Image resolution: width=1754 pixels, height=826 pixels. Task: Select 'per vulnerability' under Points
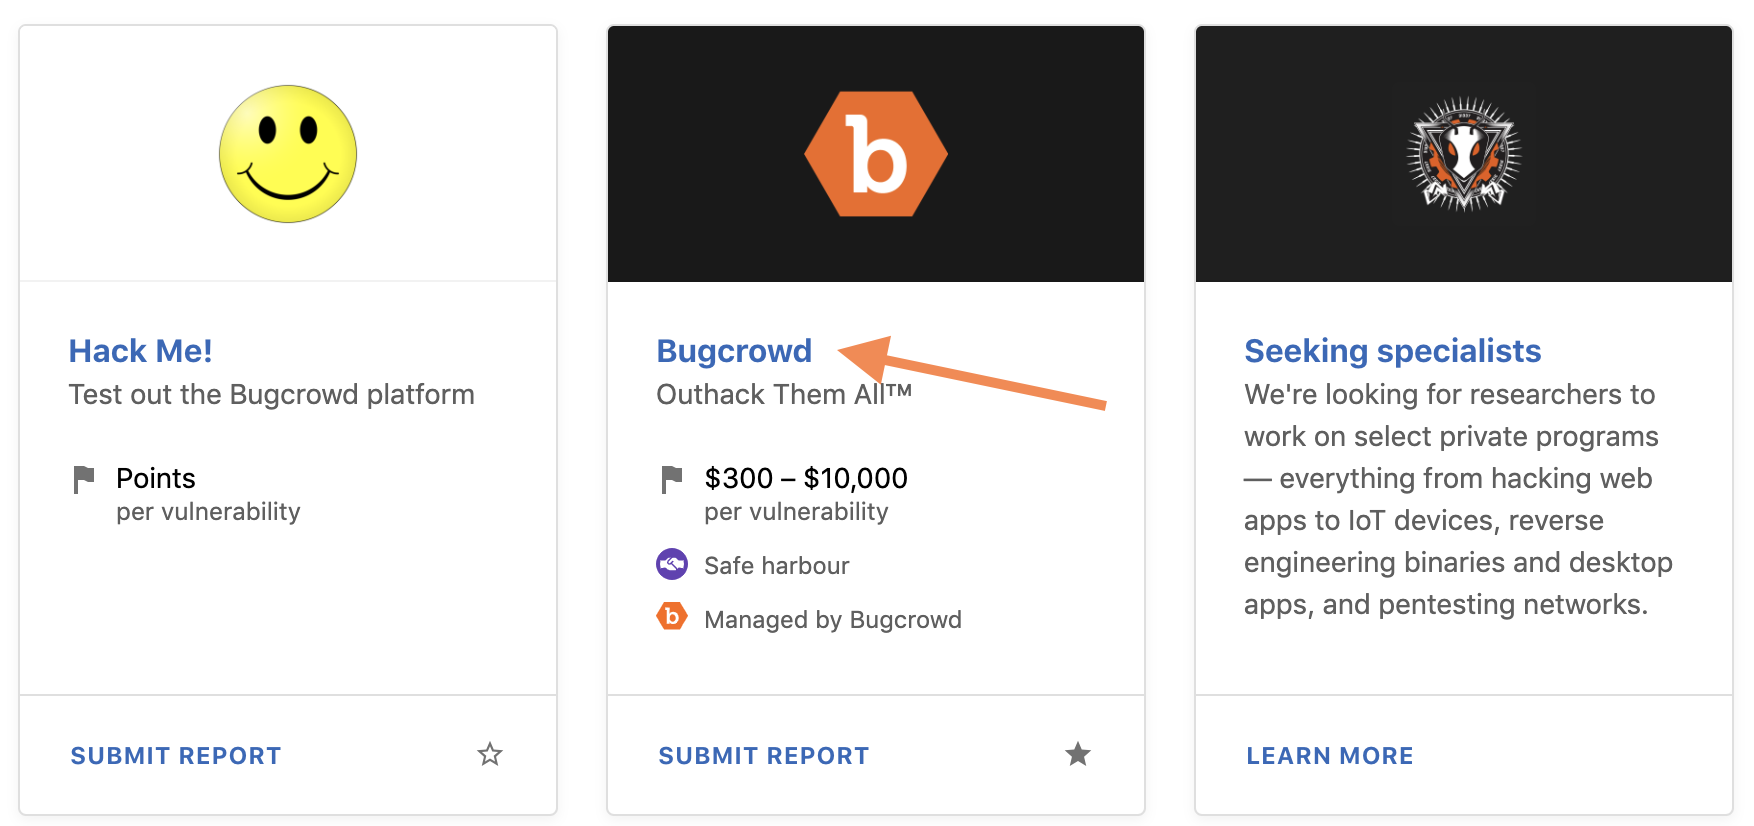tap(208, 512)
